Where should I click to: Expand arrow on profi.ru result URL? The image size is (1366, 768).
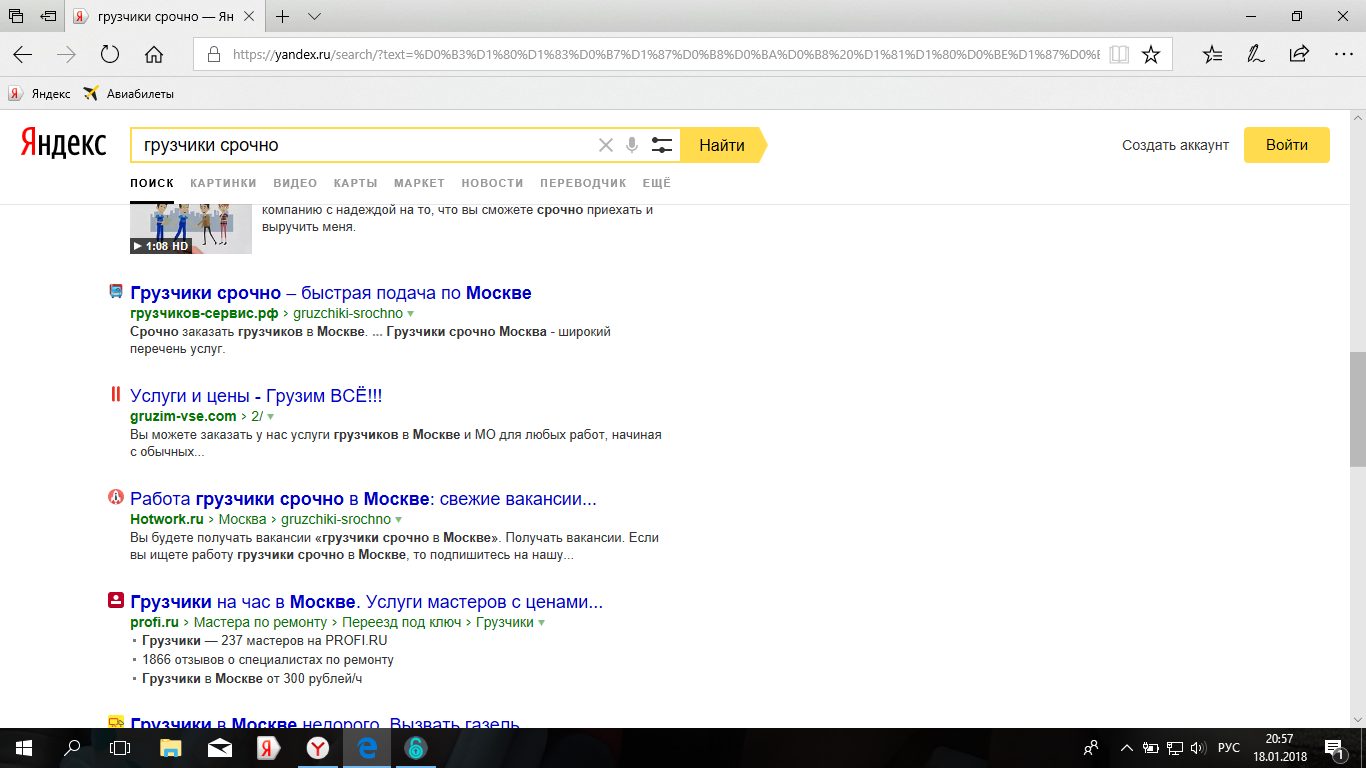tap(541, 623)
